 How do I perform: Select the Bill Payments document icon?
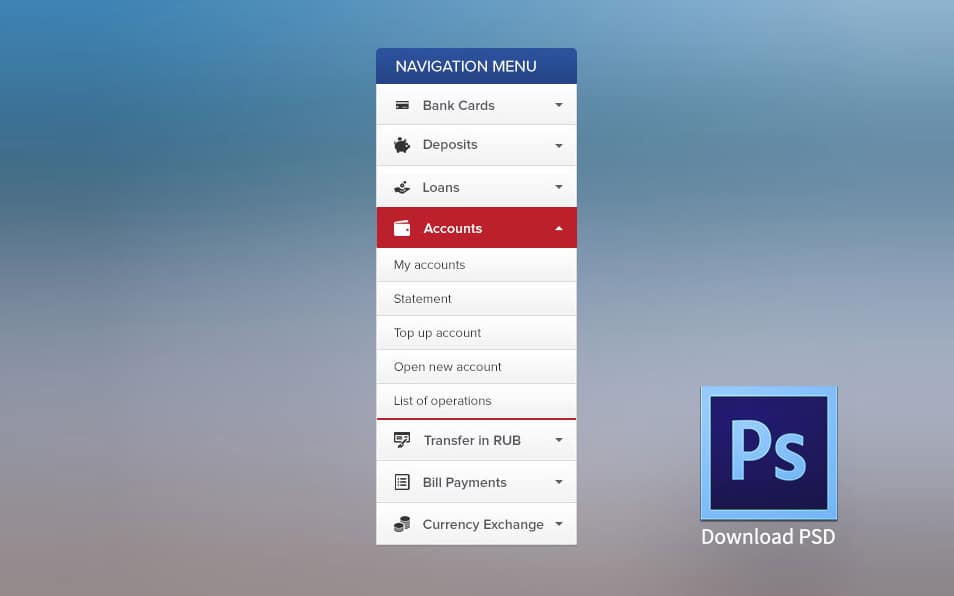pyautogui.click(x=403, y=481)
